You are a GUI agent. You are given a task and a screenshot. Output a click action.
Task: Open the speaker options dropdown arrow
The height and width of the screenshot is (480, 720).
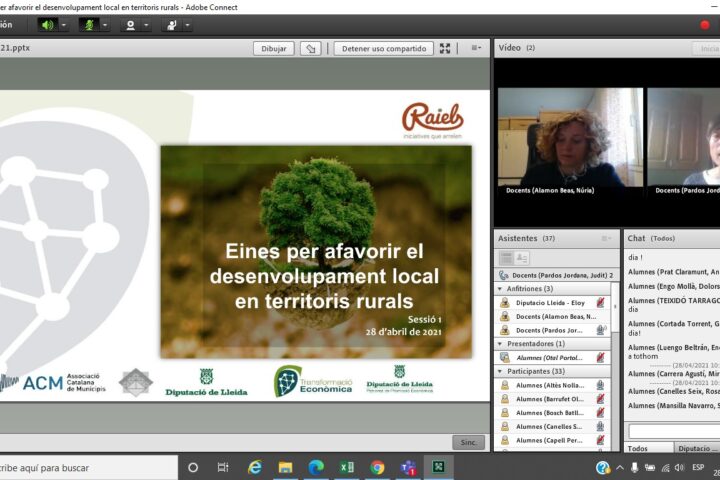(x=64, y=25)
